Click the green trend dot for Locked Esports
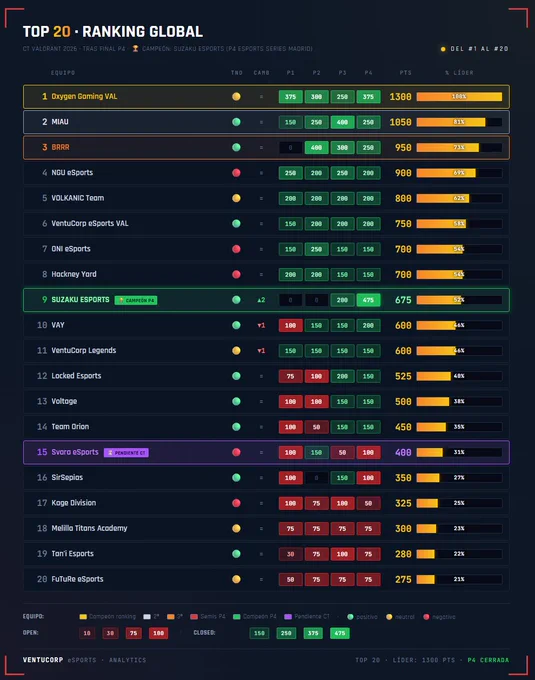 [236, 376]
